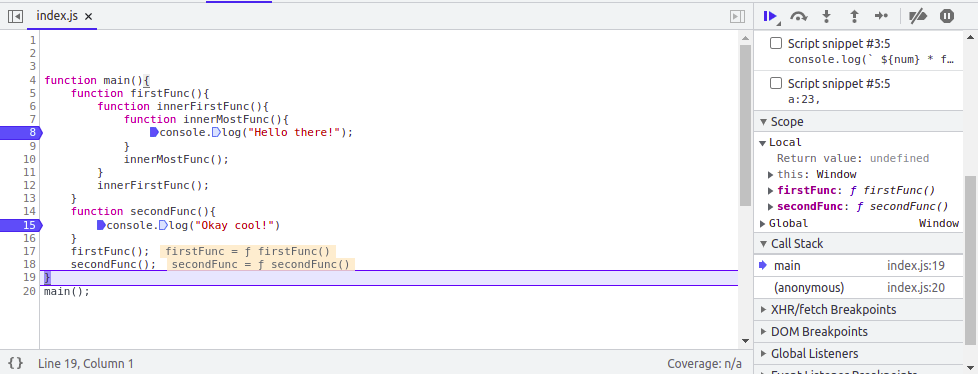Click the closing brace on line 19
The image size is (978, 374).
click(47, 277)
